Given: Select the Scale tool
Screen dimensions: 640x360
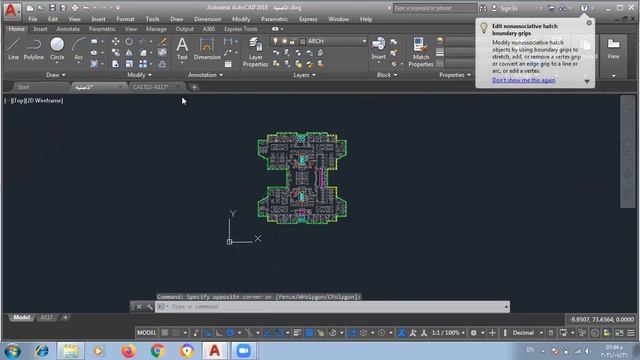Looking at the screenshot, I should pyautogui.click(x=129, y=64).
